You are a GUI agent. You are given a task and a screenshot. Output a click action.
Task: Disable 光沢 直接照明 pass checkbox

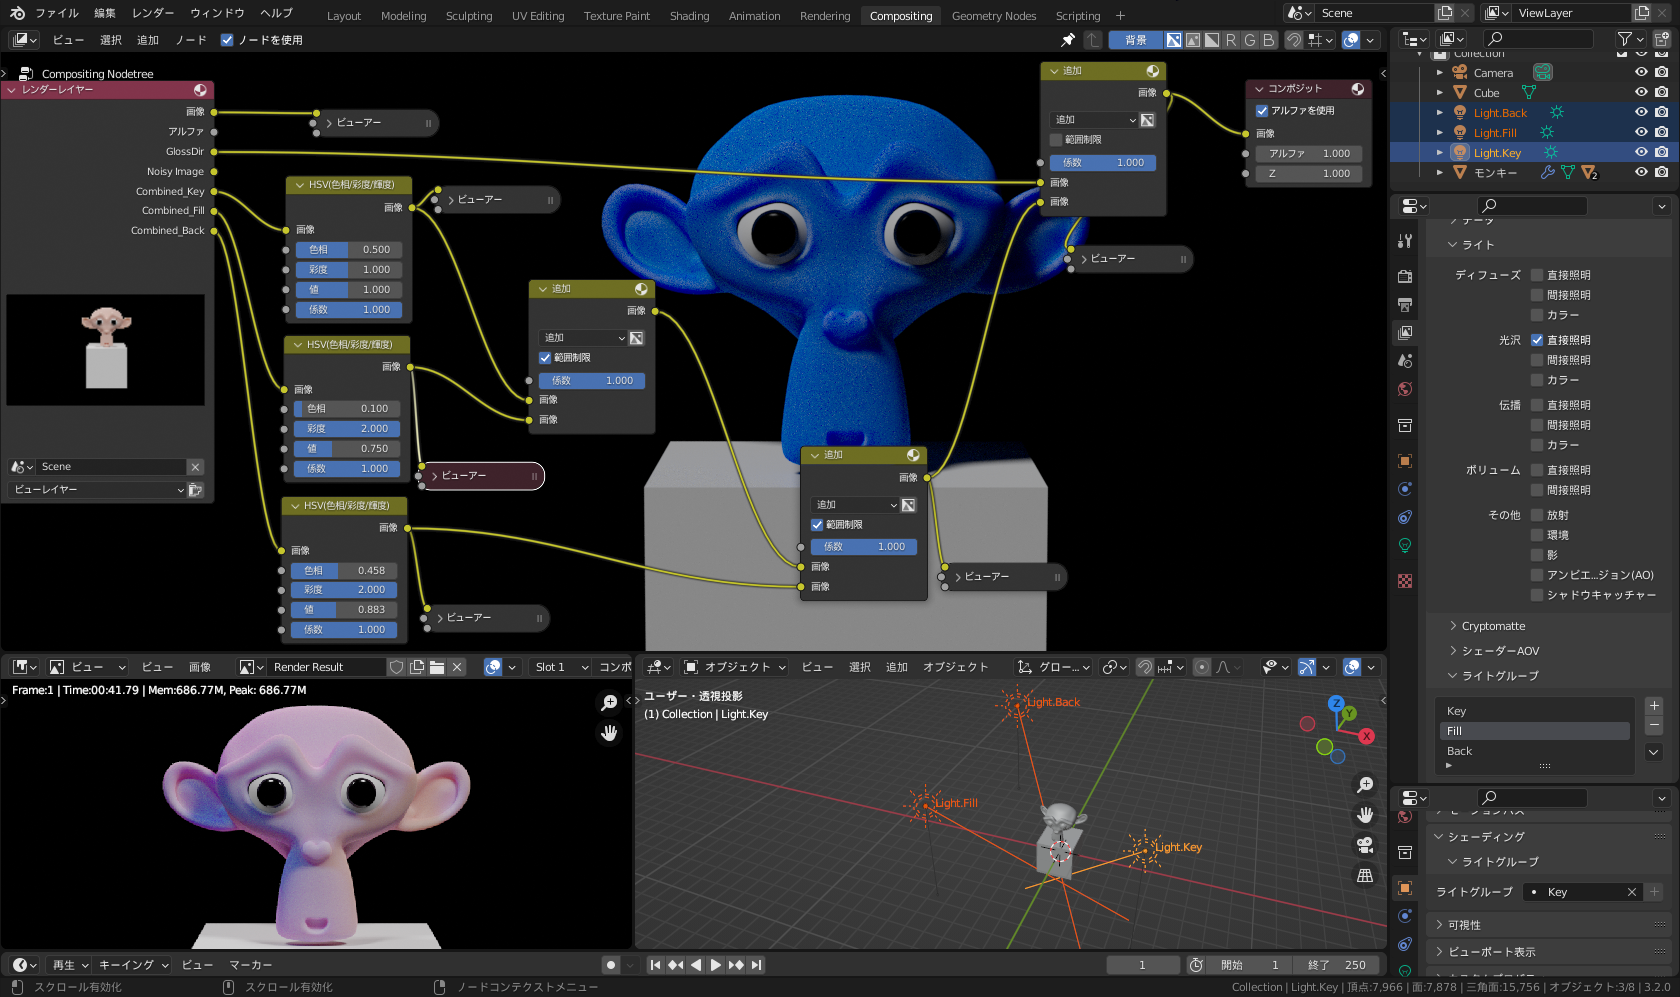pyautogui.click(x=1537, y=340)
